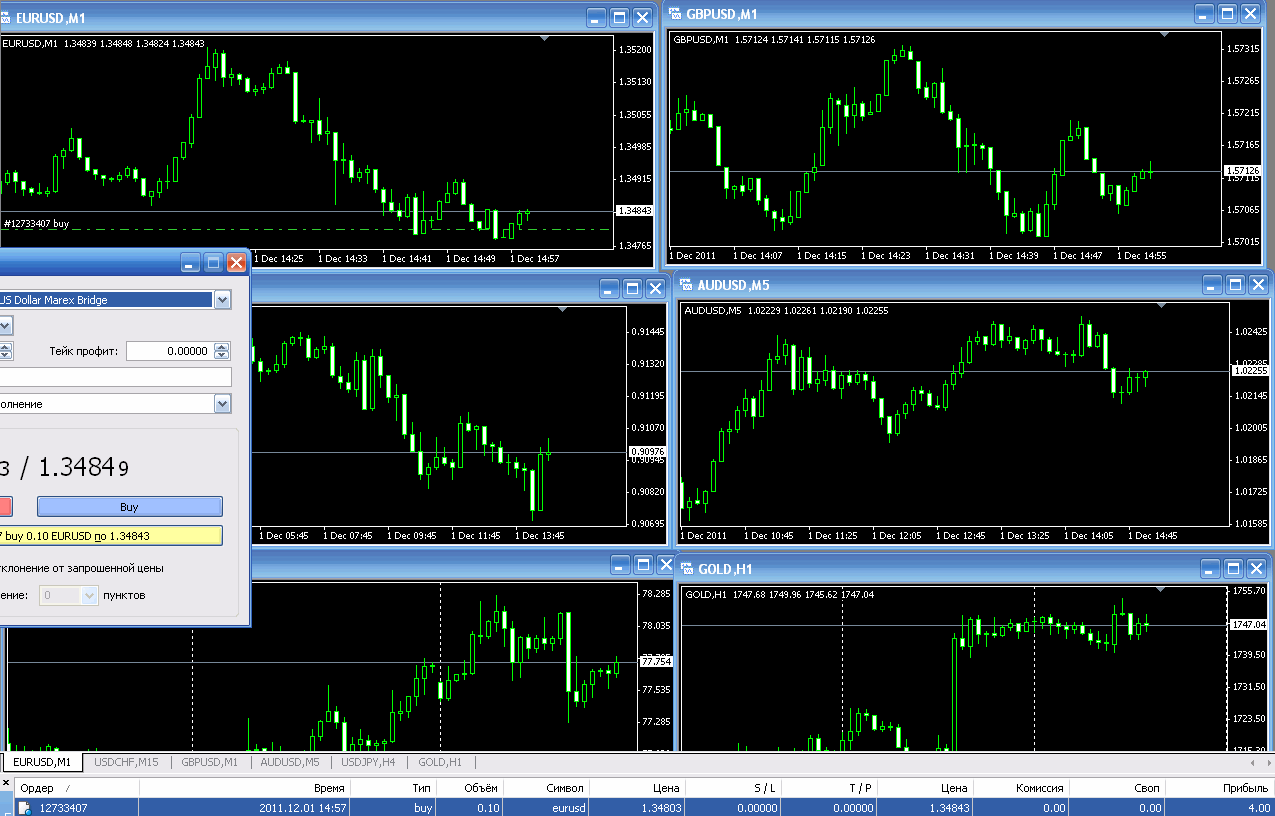Close the terminal panel with the X icon

coord(6,783)
